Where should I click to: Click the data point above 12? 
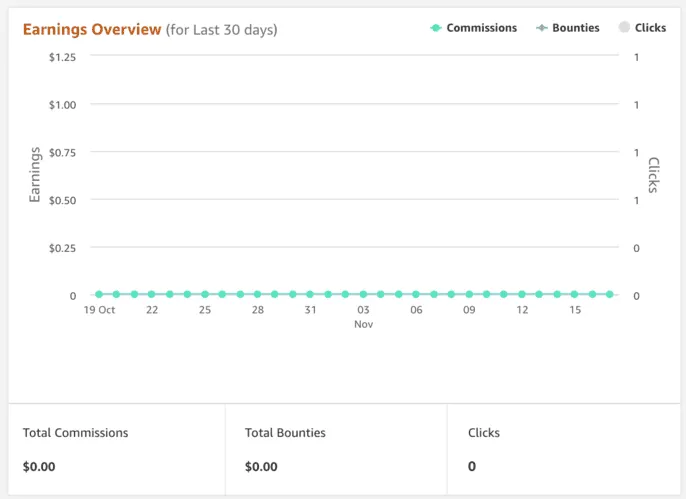(x=522, y=294)
